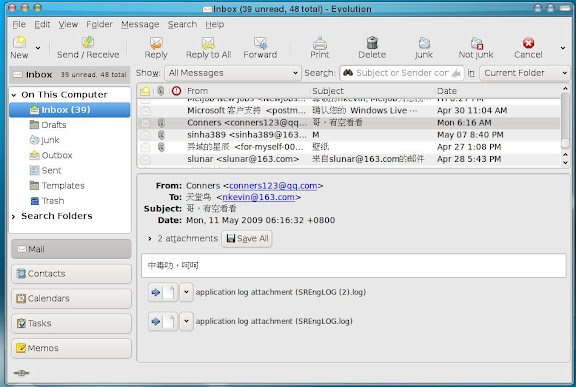Switch to Mail view
This screenshot has width=576, height=387.
[x=71, y=249]
